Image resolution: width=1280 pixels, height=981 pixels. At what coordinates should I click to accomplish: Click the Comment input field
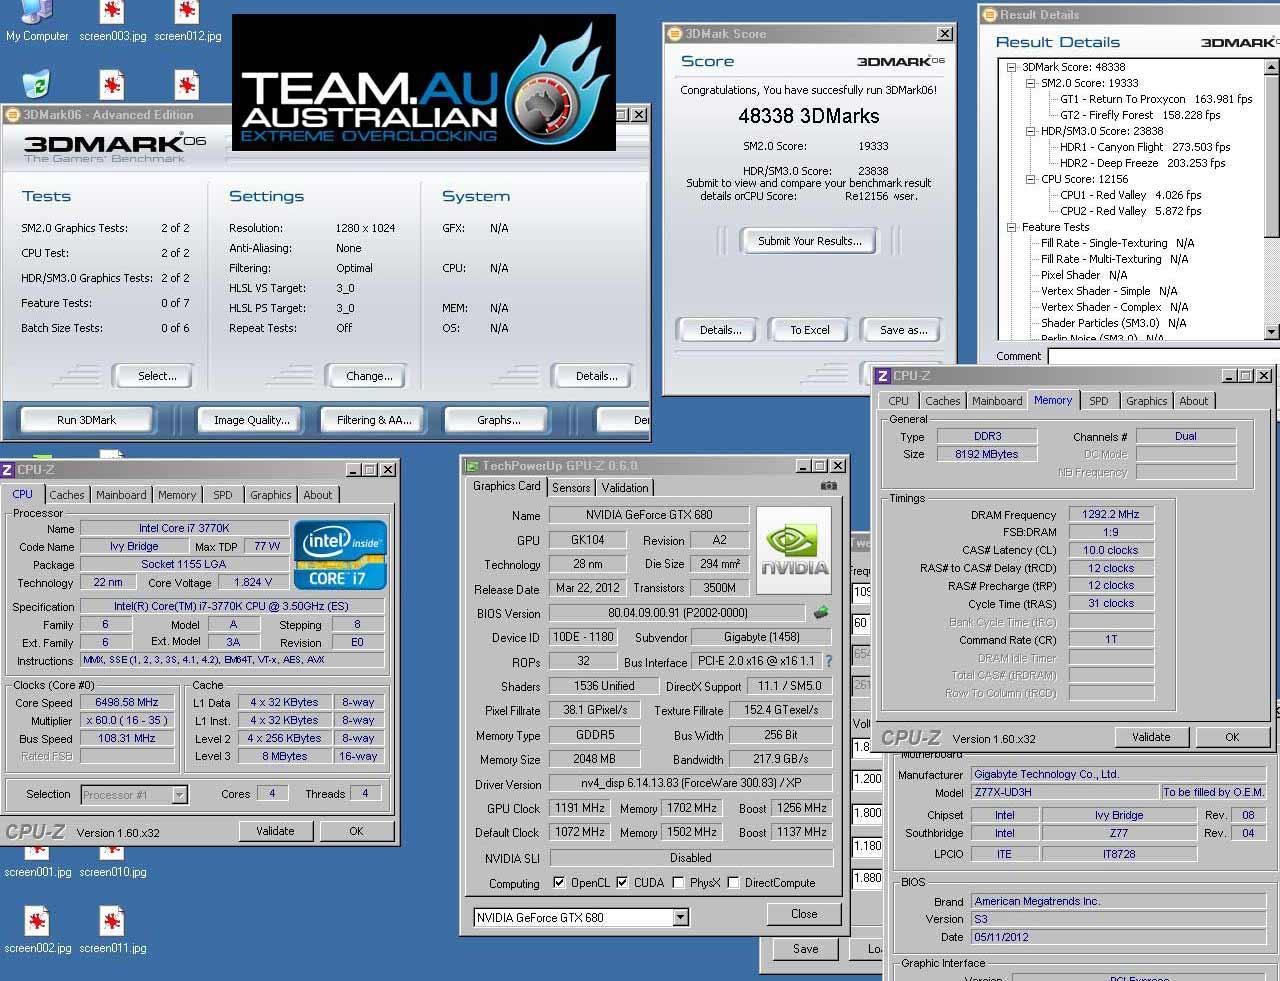point(1160,356)
